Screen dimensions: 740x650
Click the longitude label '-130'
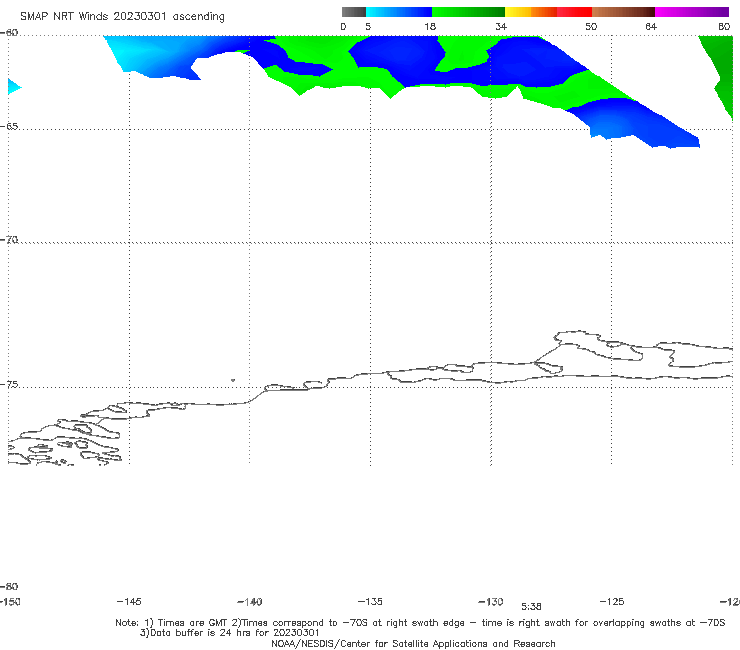(491, 601)
